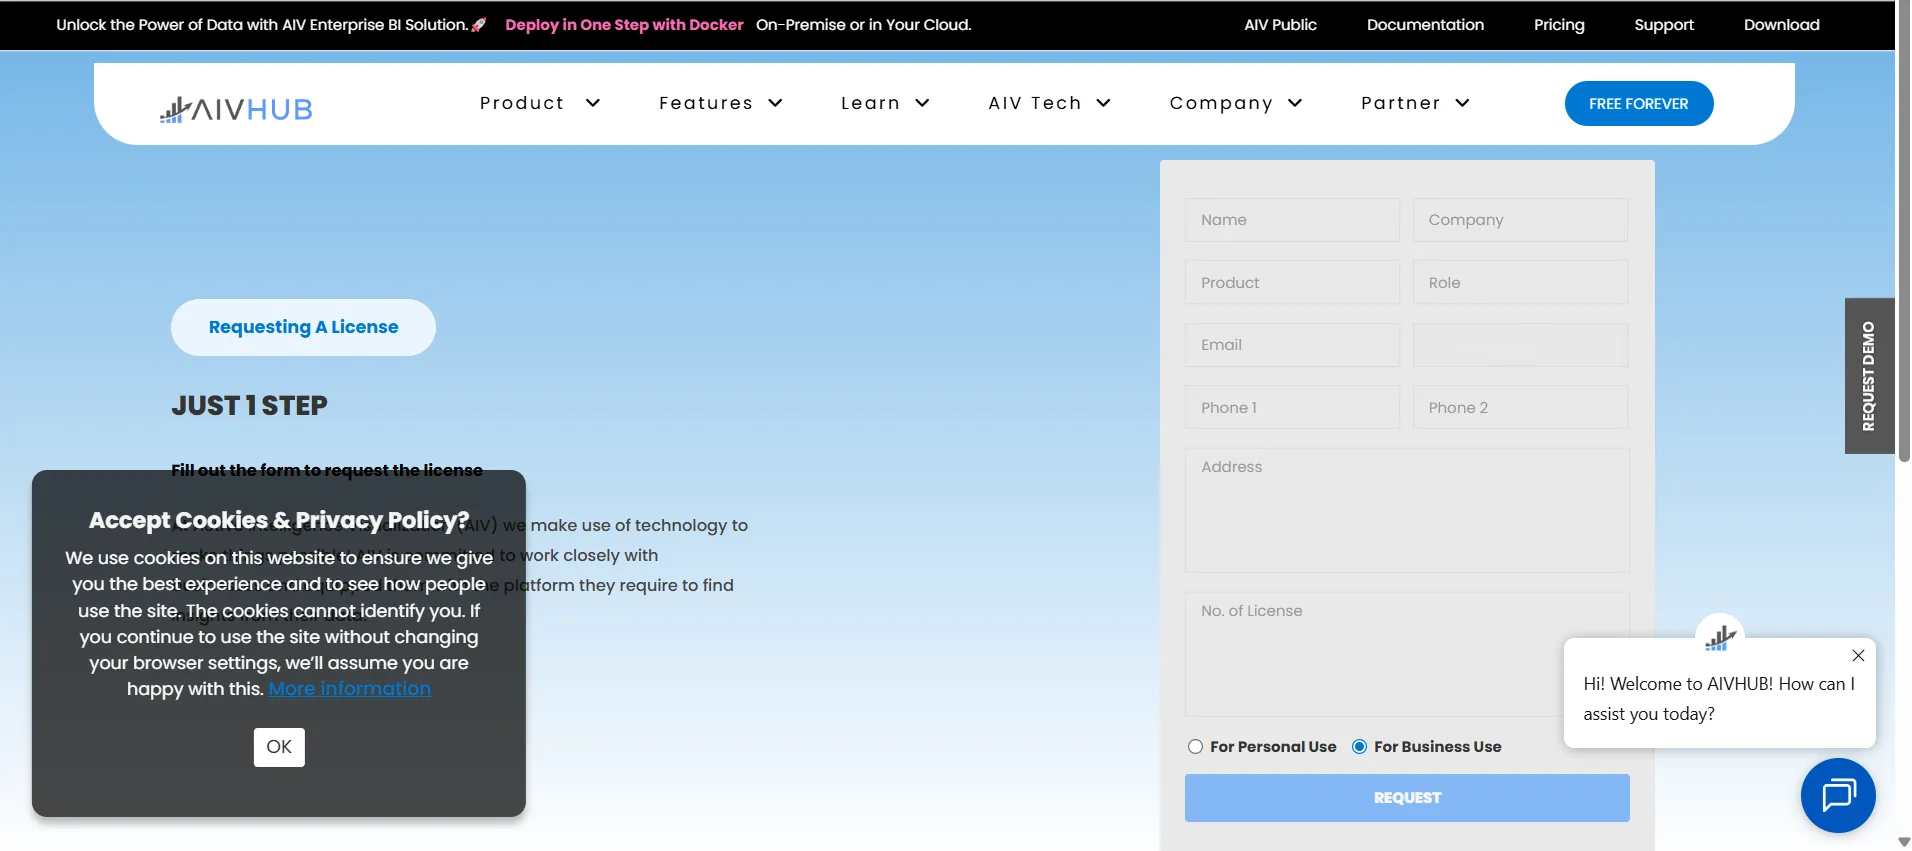Open the More information link
This screenshot has height=851, width=1912.
[x=350, y=689]
